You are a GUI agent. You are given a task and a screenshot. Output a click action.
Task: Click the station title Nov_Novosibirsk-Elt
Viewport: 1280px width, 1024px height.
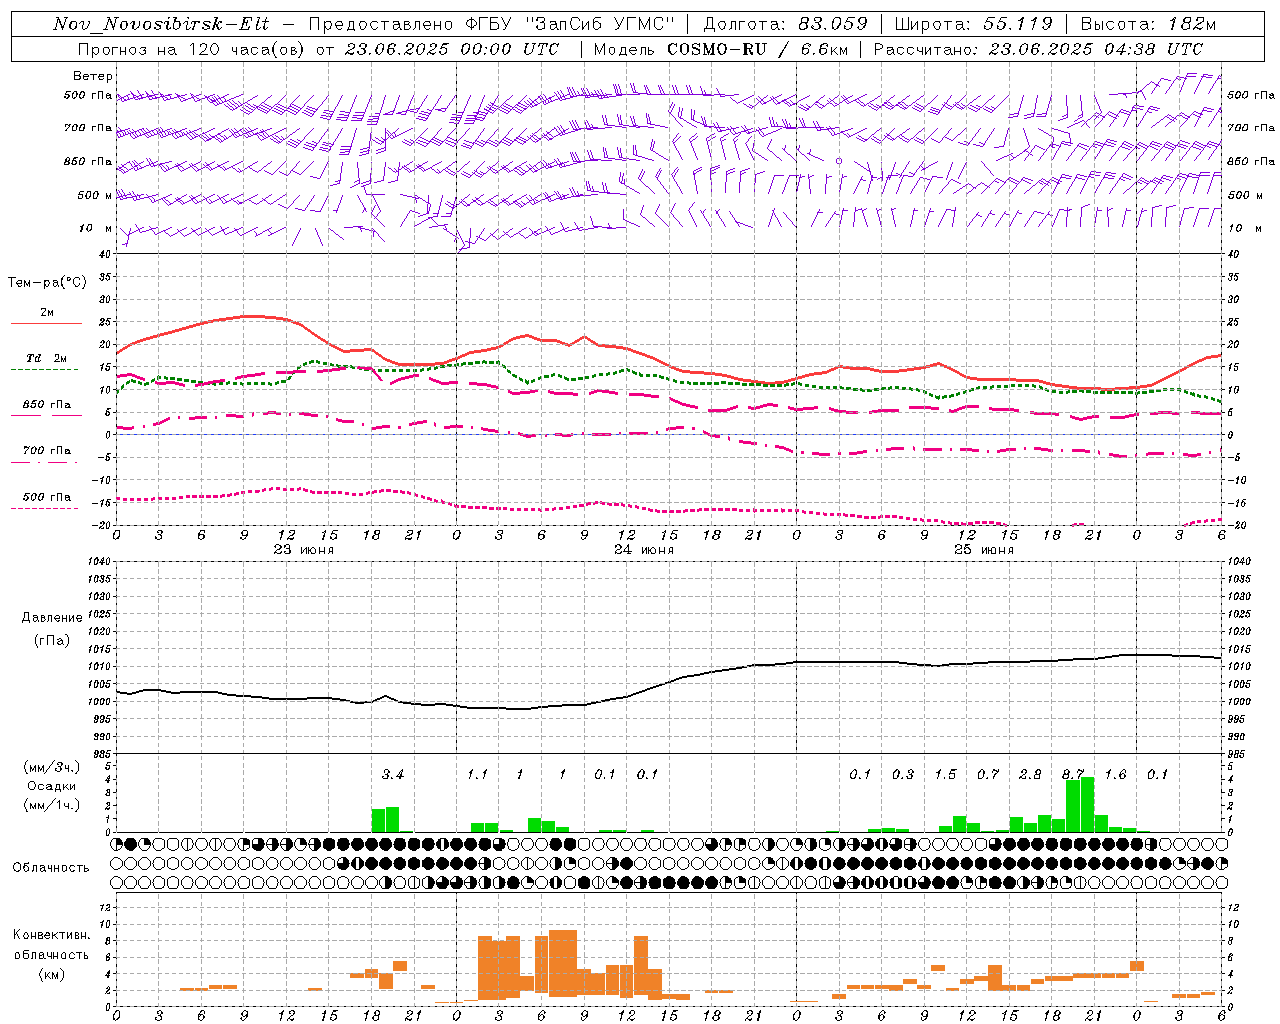(x=161, y=24)
